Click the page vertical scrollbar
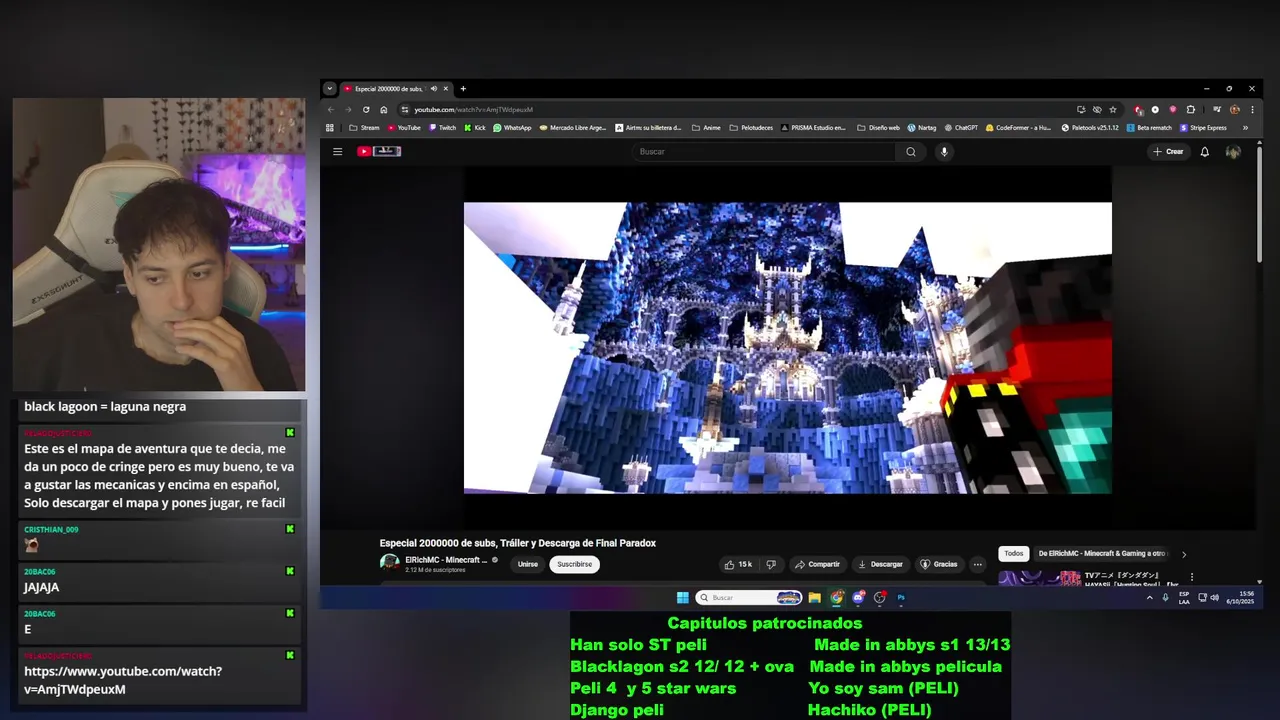Viewport: 1280px width, 720px height. coord(1258,203)
